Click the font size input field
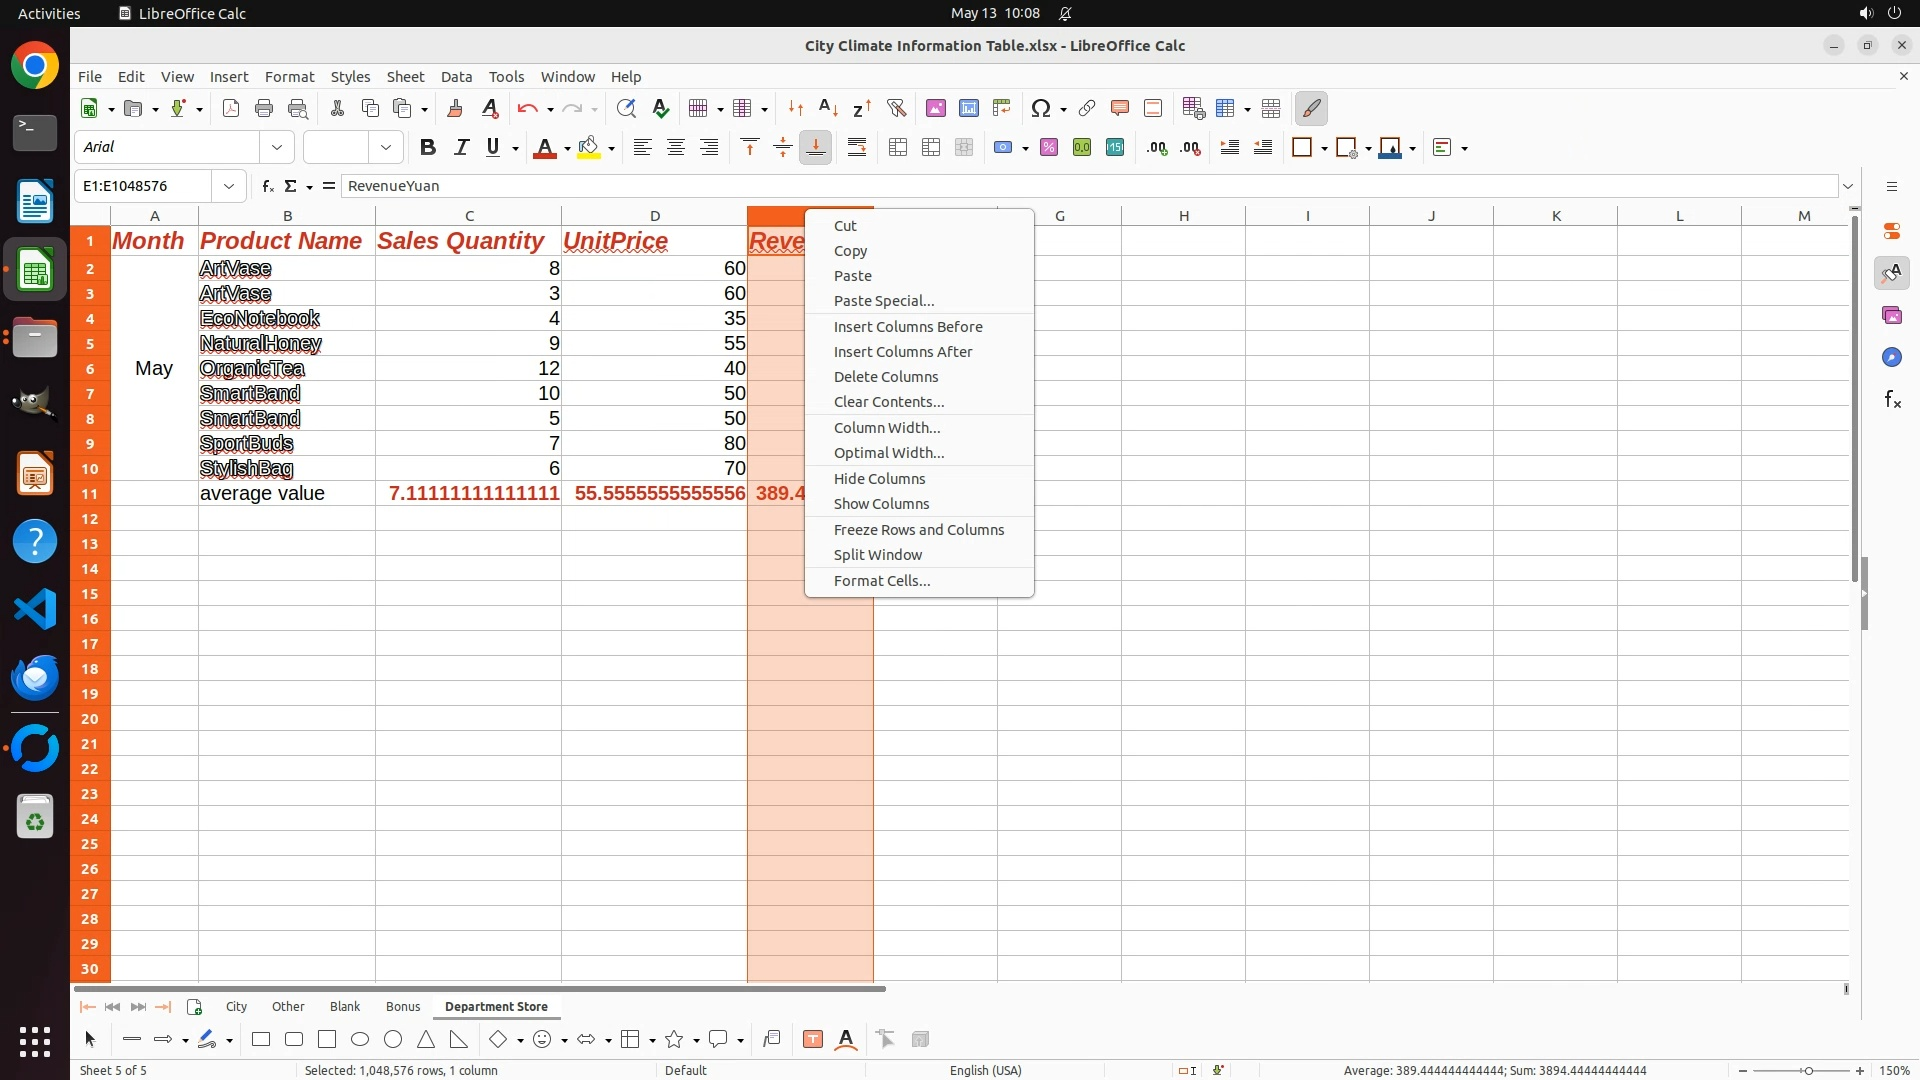Screen dimensions: 1920x1080 pyautogui.click(x=336, y=147)
